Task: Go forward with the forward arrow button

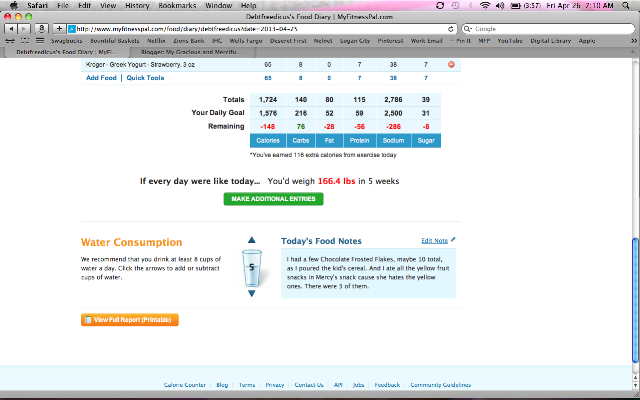Action: click(24, 29)
